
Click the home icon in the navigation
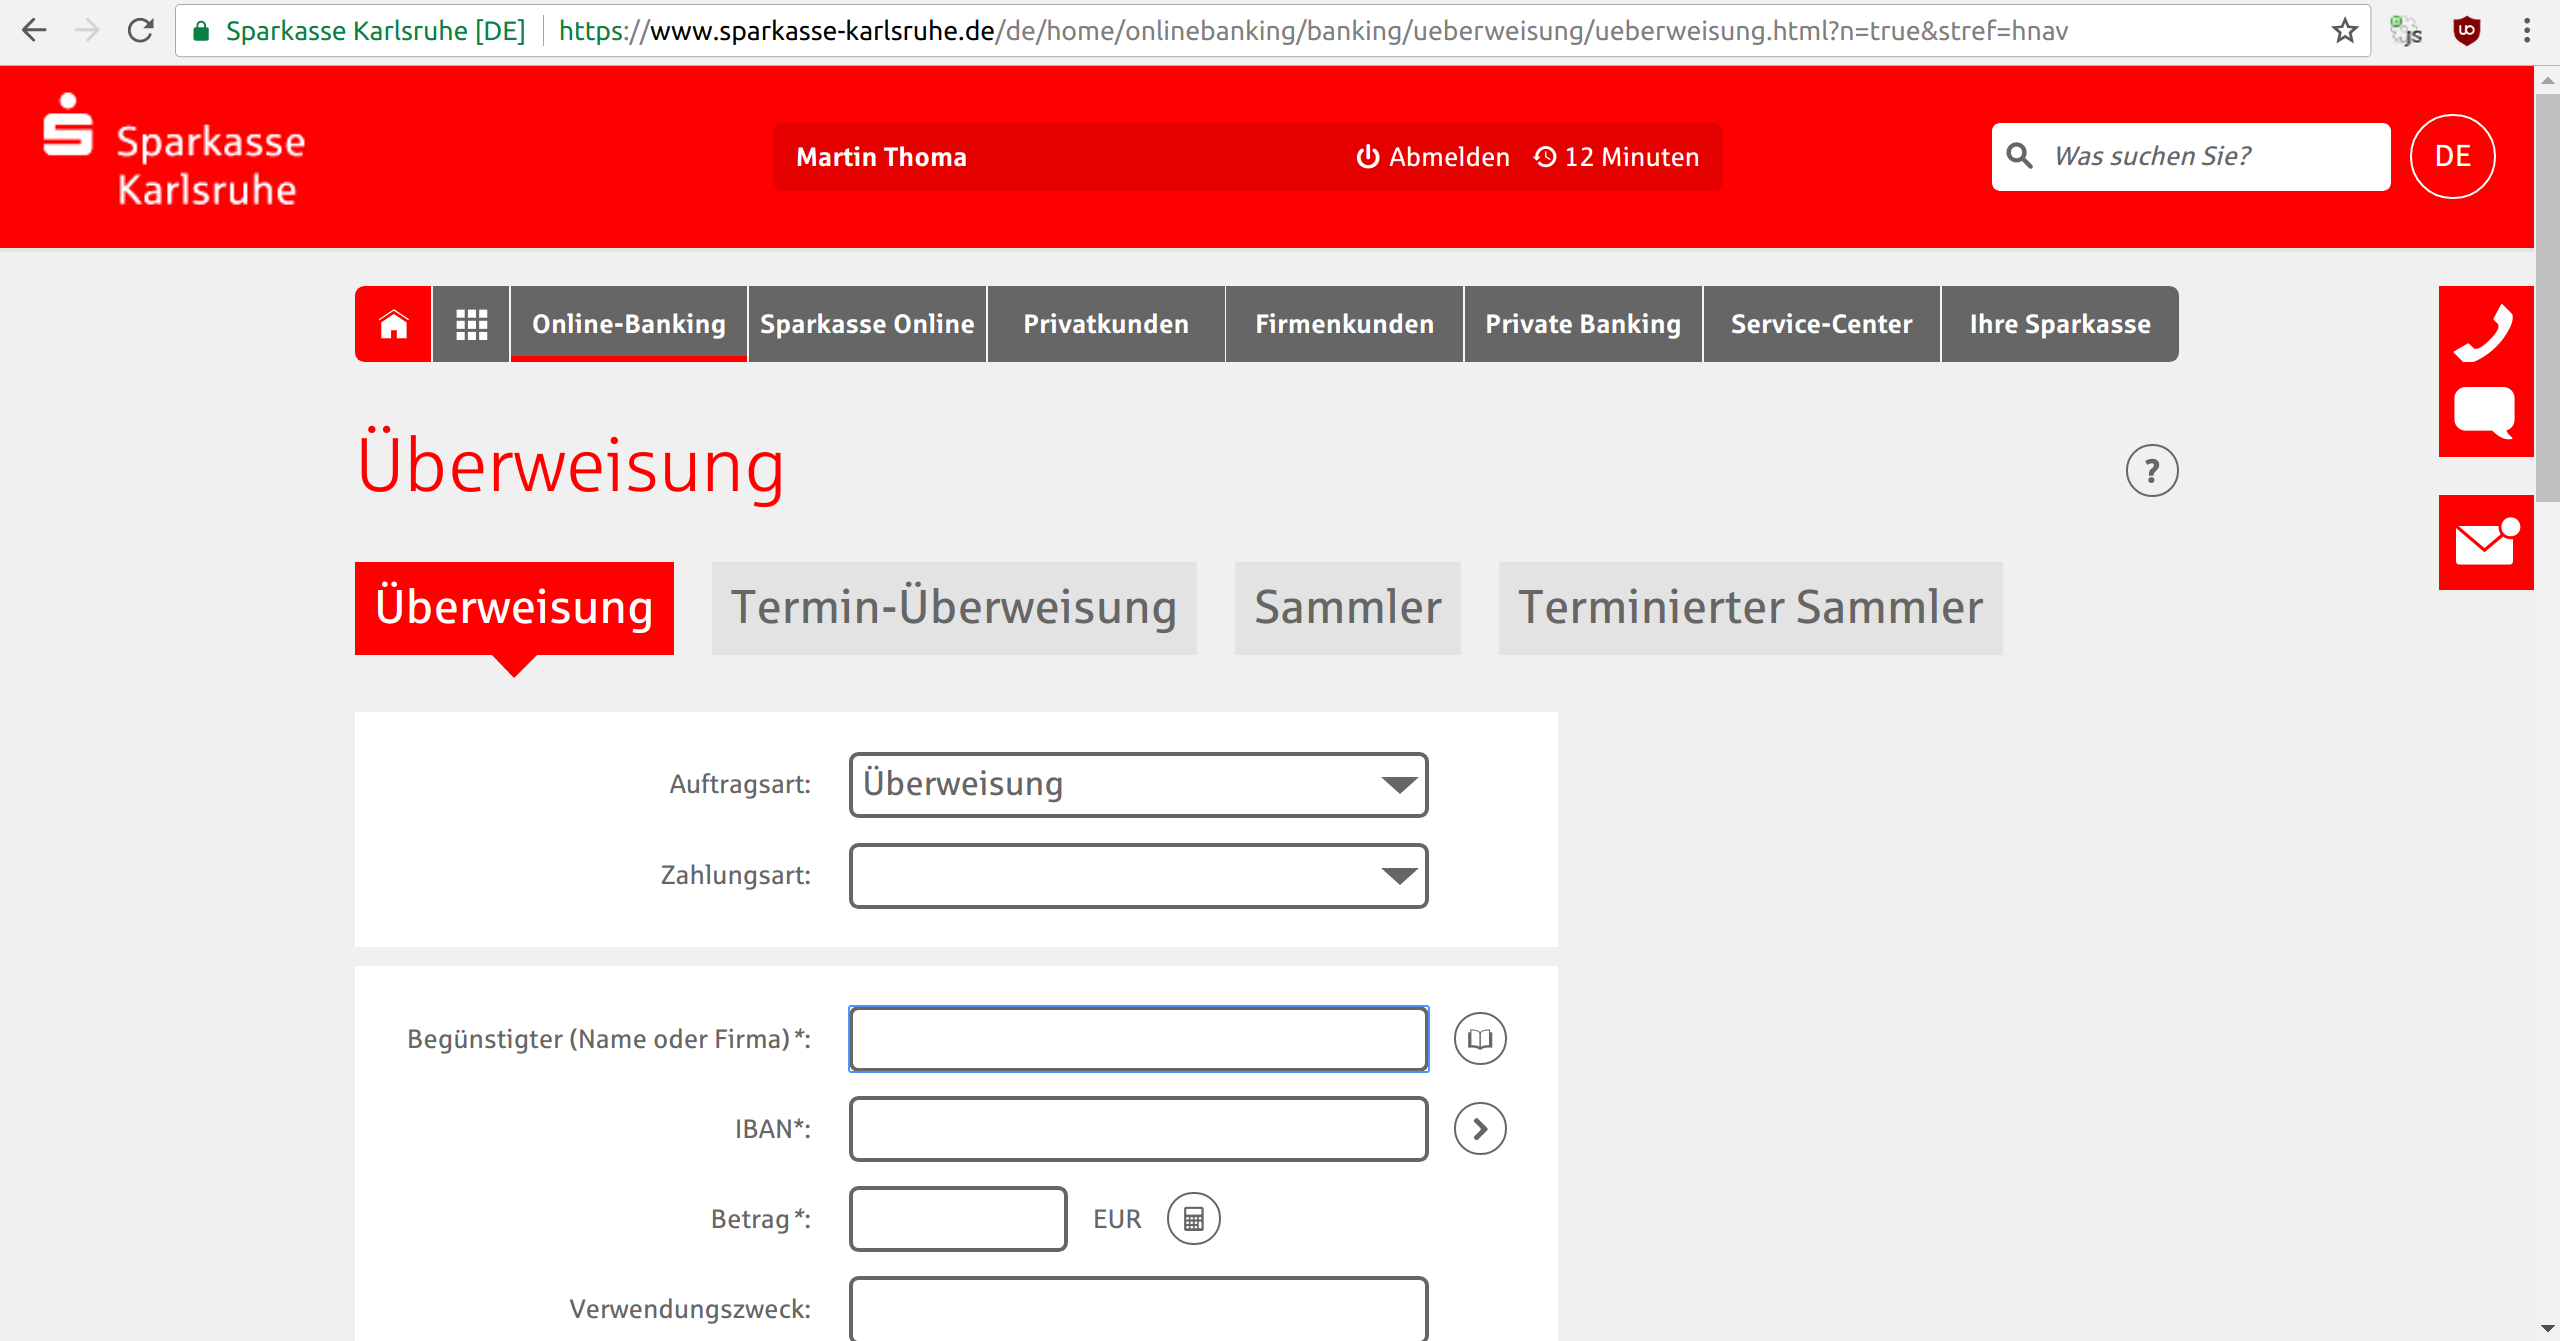tap(392, 323)
